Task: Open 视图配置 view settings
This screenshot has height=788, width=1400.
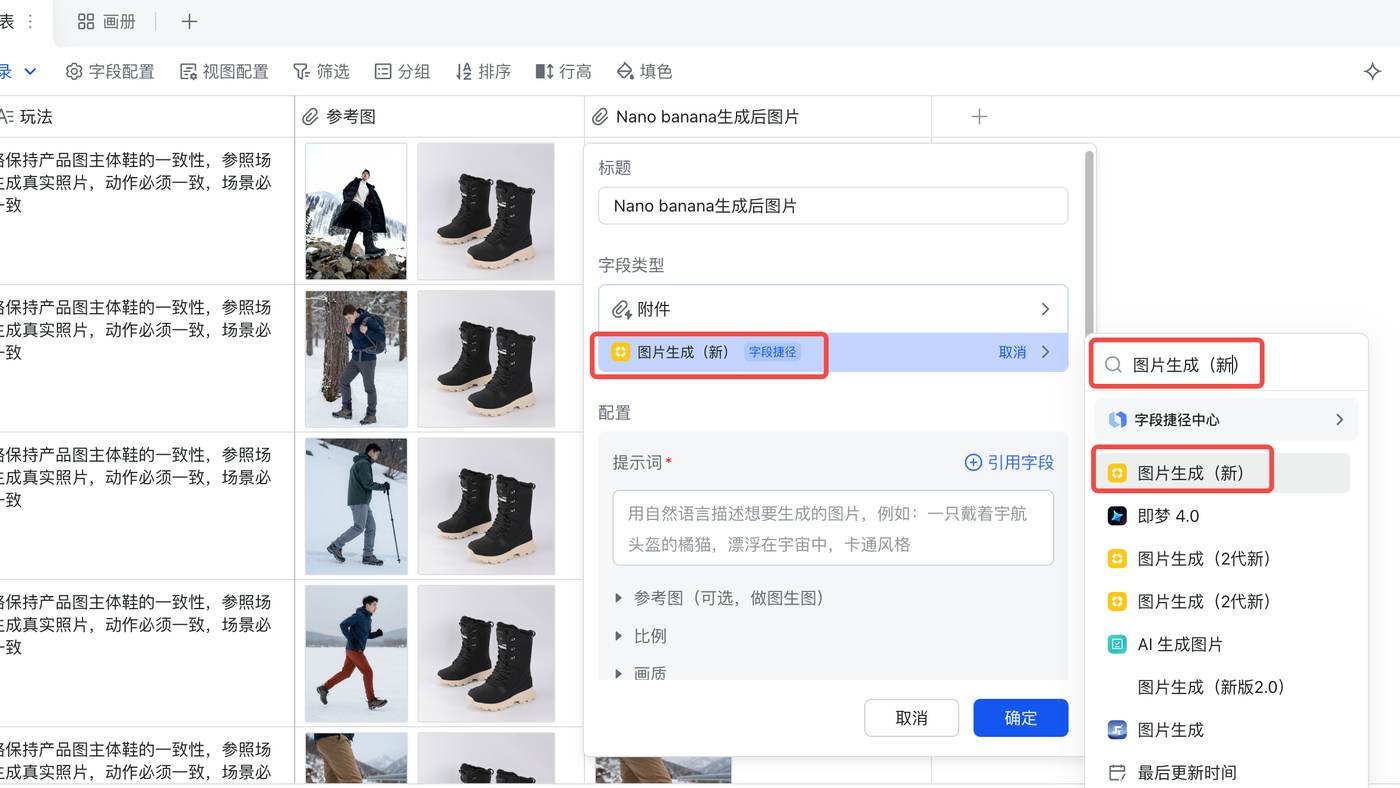Action: [x=224, y=71]
